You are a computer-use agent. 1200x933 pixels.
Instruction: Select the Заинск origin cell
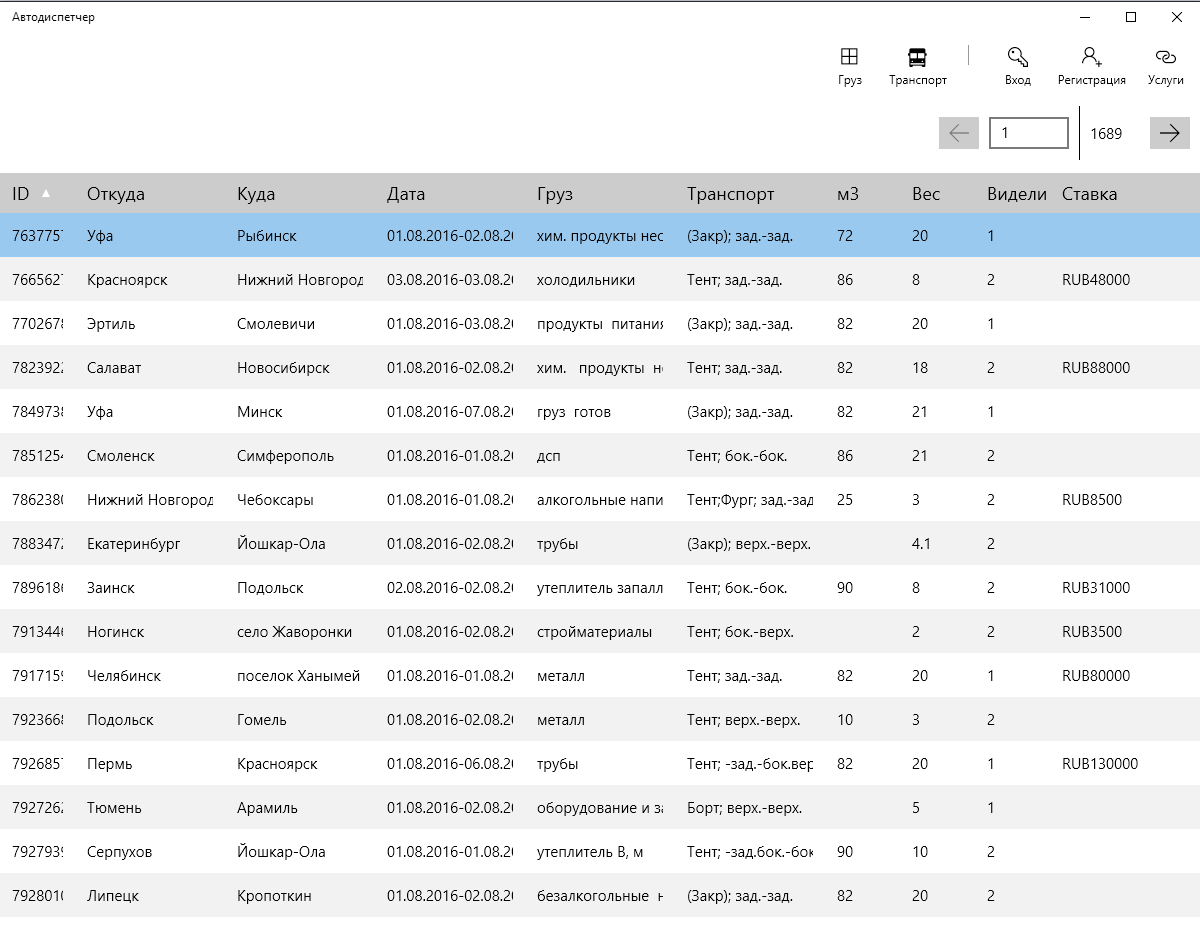point(111,588)
